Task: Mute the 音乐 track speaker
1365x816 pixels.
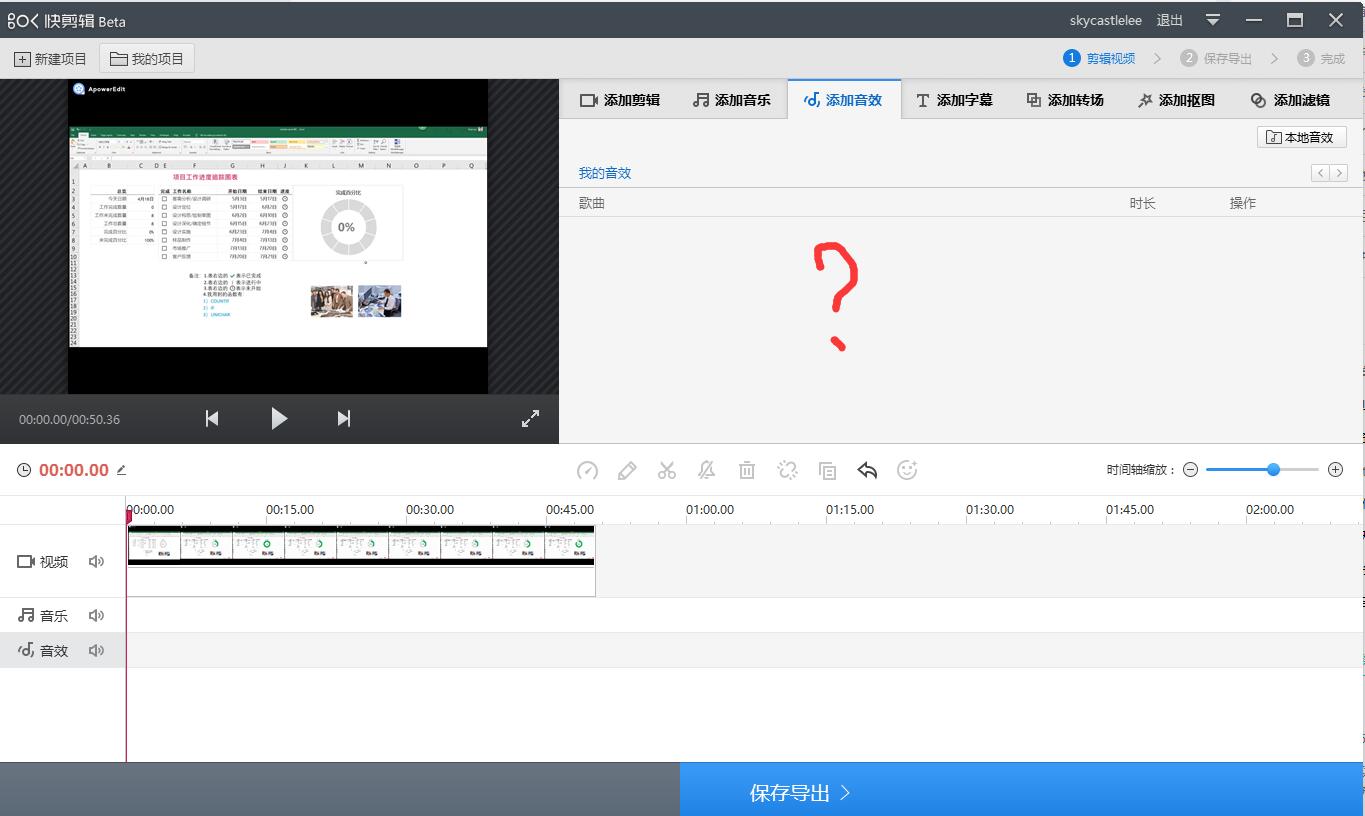Action: point(96,616)
